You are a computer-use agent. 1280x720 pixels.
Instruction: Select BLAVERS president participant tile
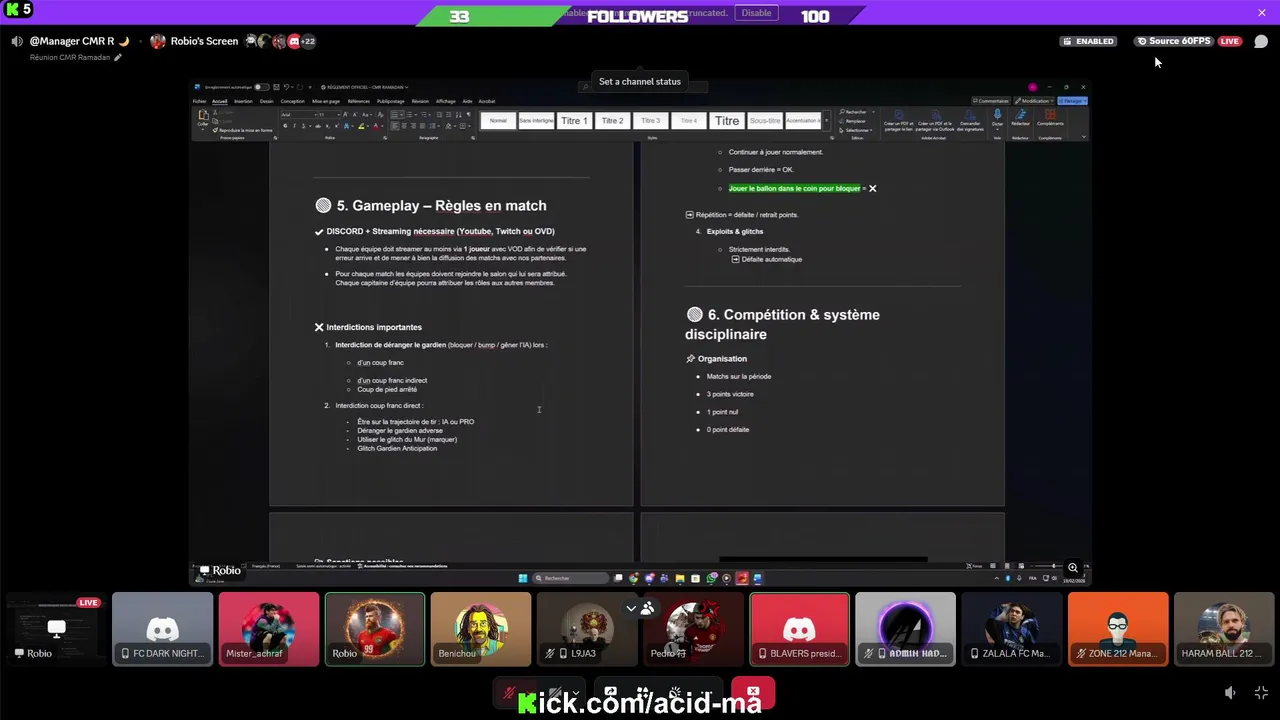pyautogui.click(x=799, y=629)
